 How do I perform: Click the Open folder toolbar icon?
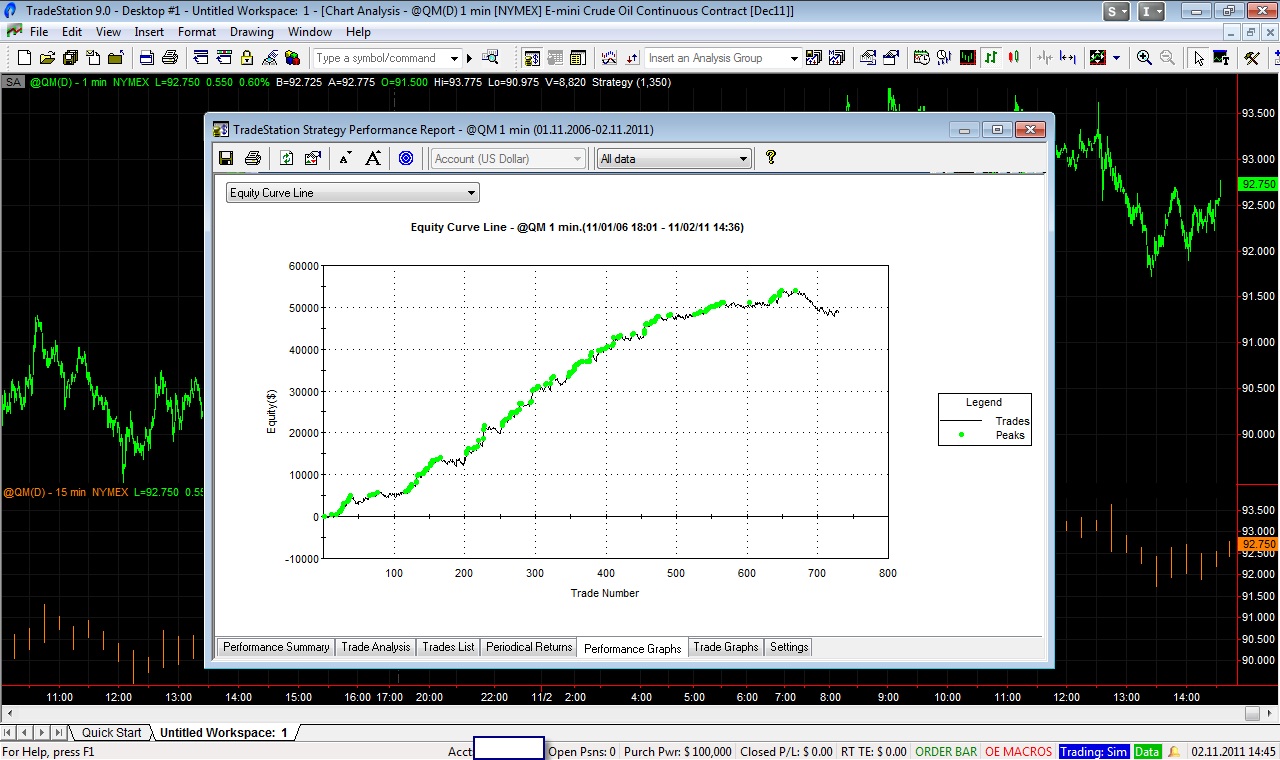click(x=47, y=58)
